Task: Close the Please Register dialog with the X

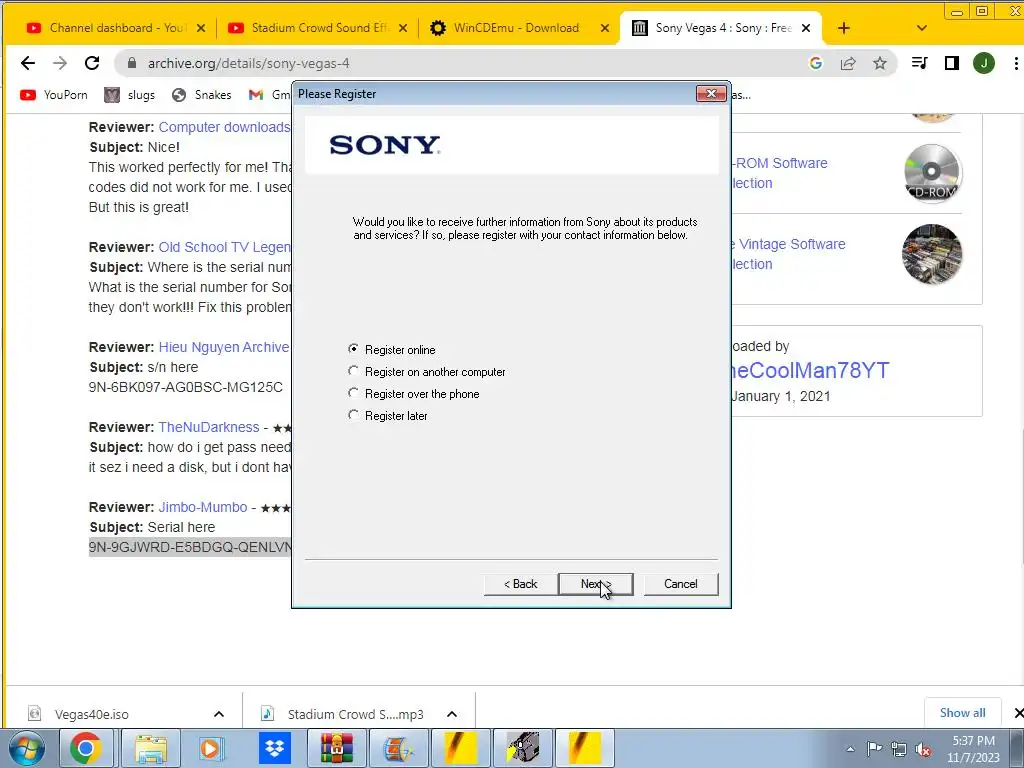Action: pos(711,94)
